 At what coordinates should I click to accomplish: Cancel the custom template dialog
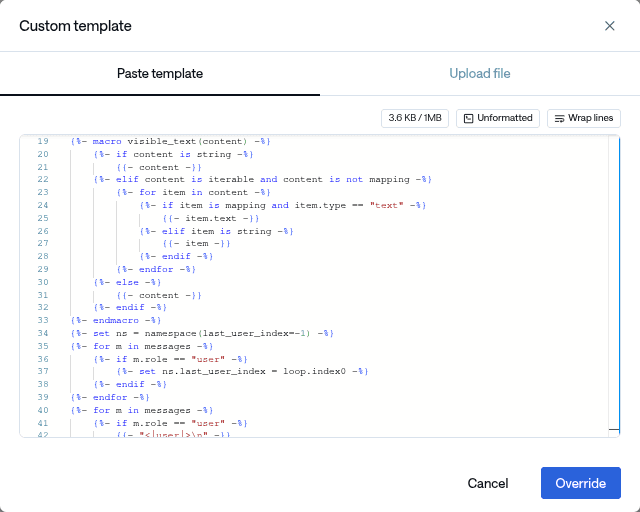[x=488, y=483]
